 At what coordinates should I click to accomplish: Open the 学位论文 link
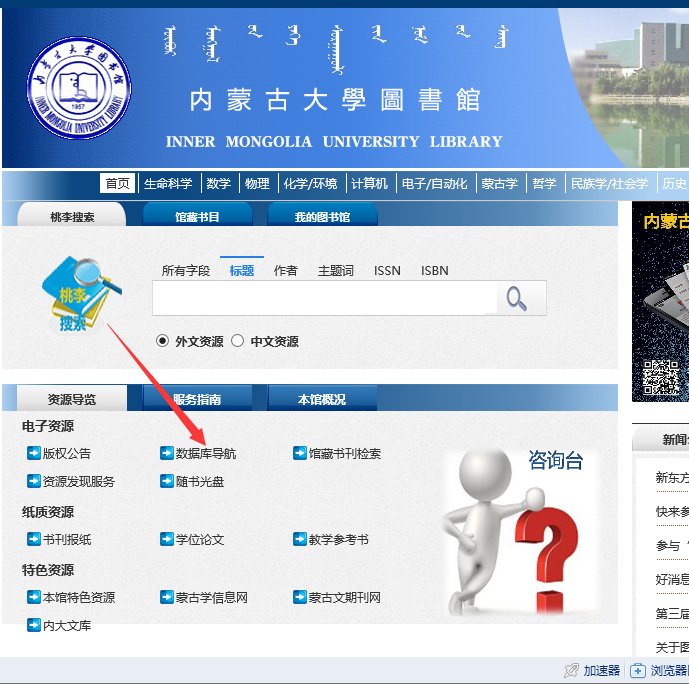coord(200,539)
